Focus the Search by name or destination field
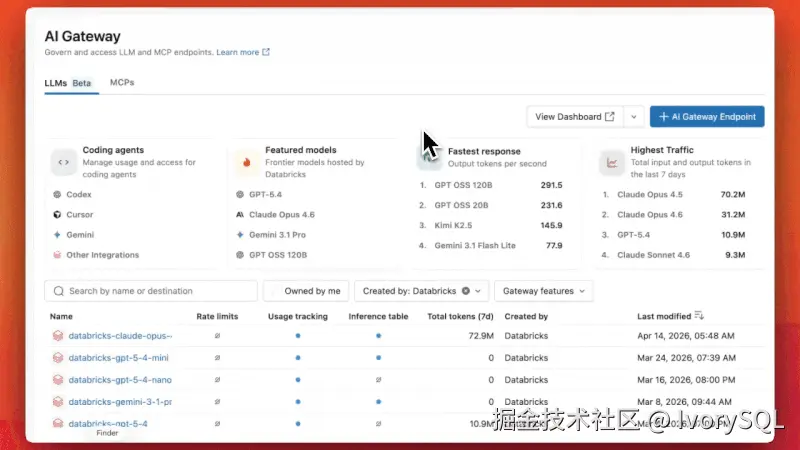Viewport: 800px width, 450px height. [151, 291]
